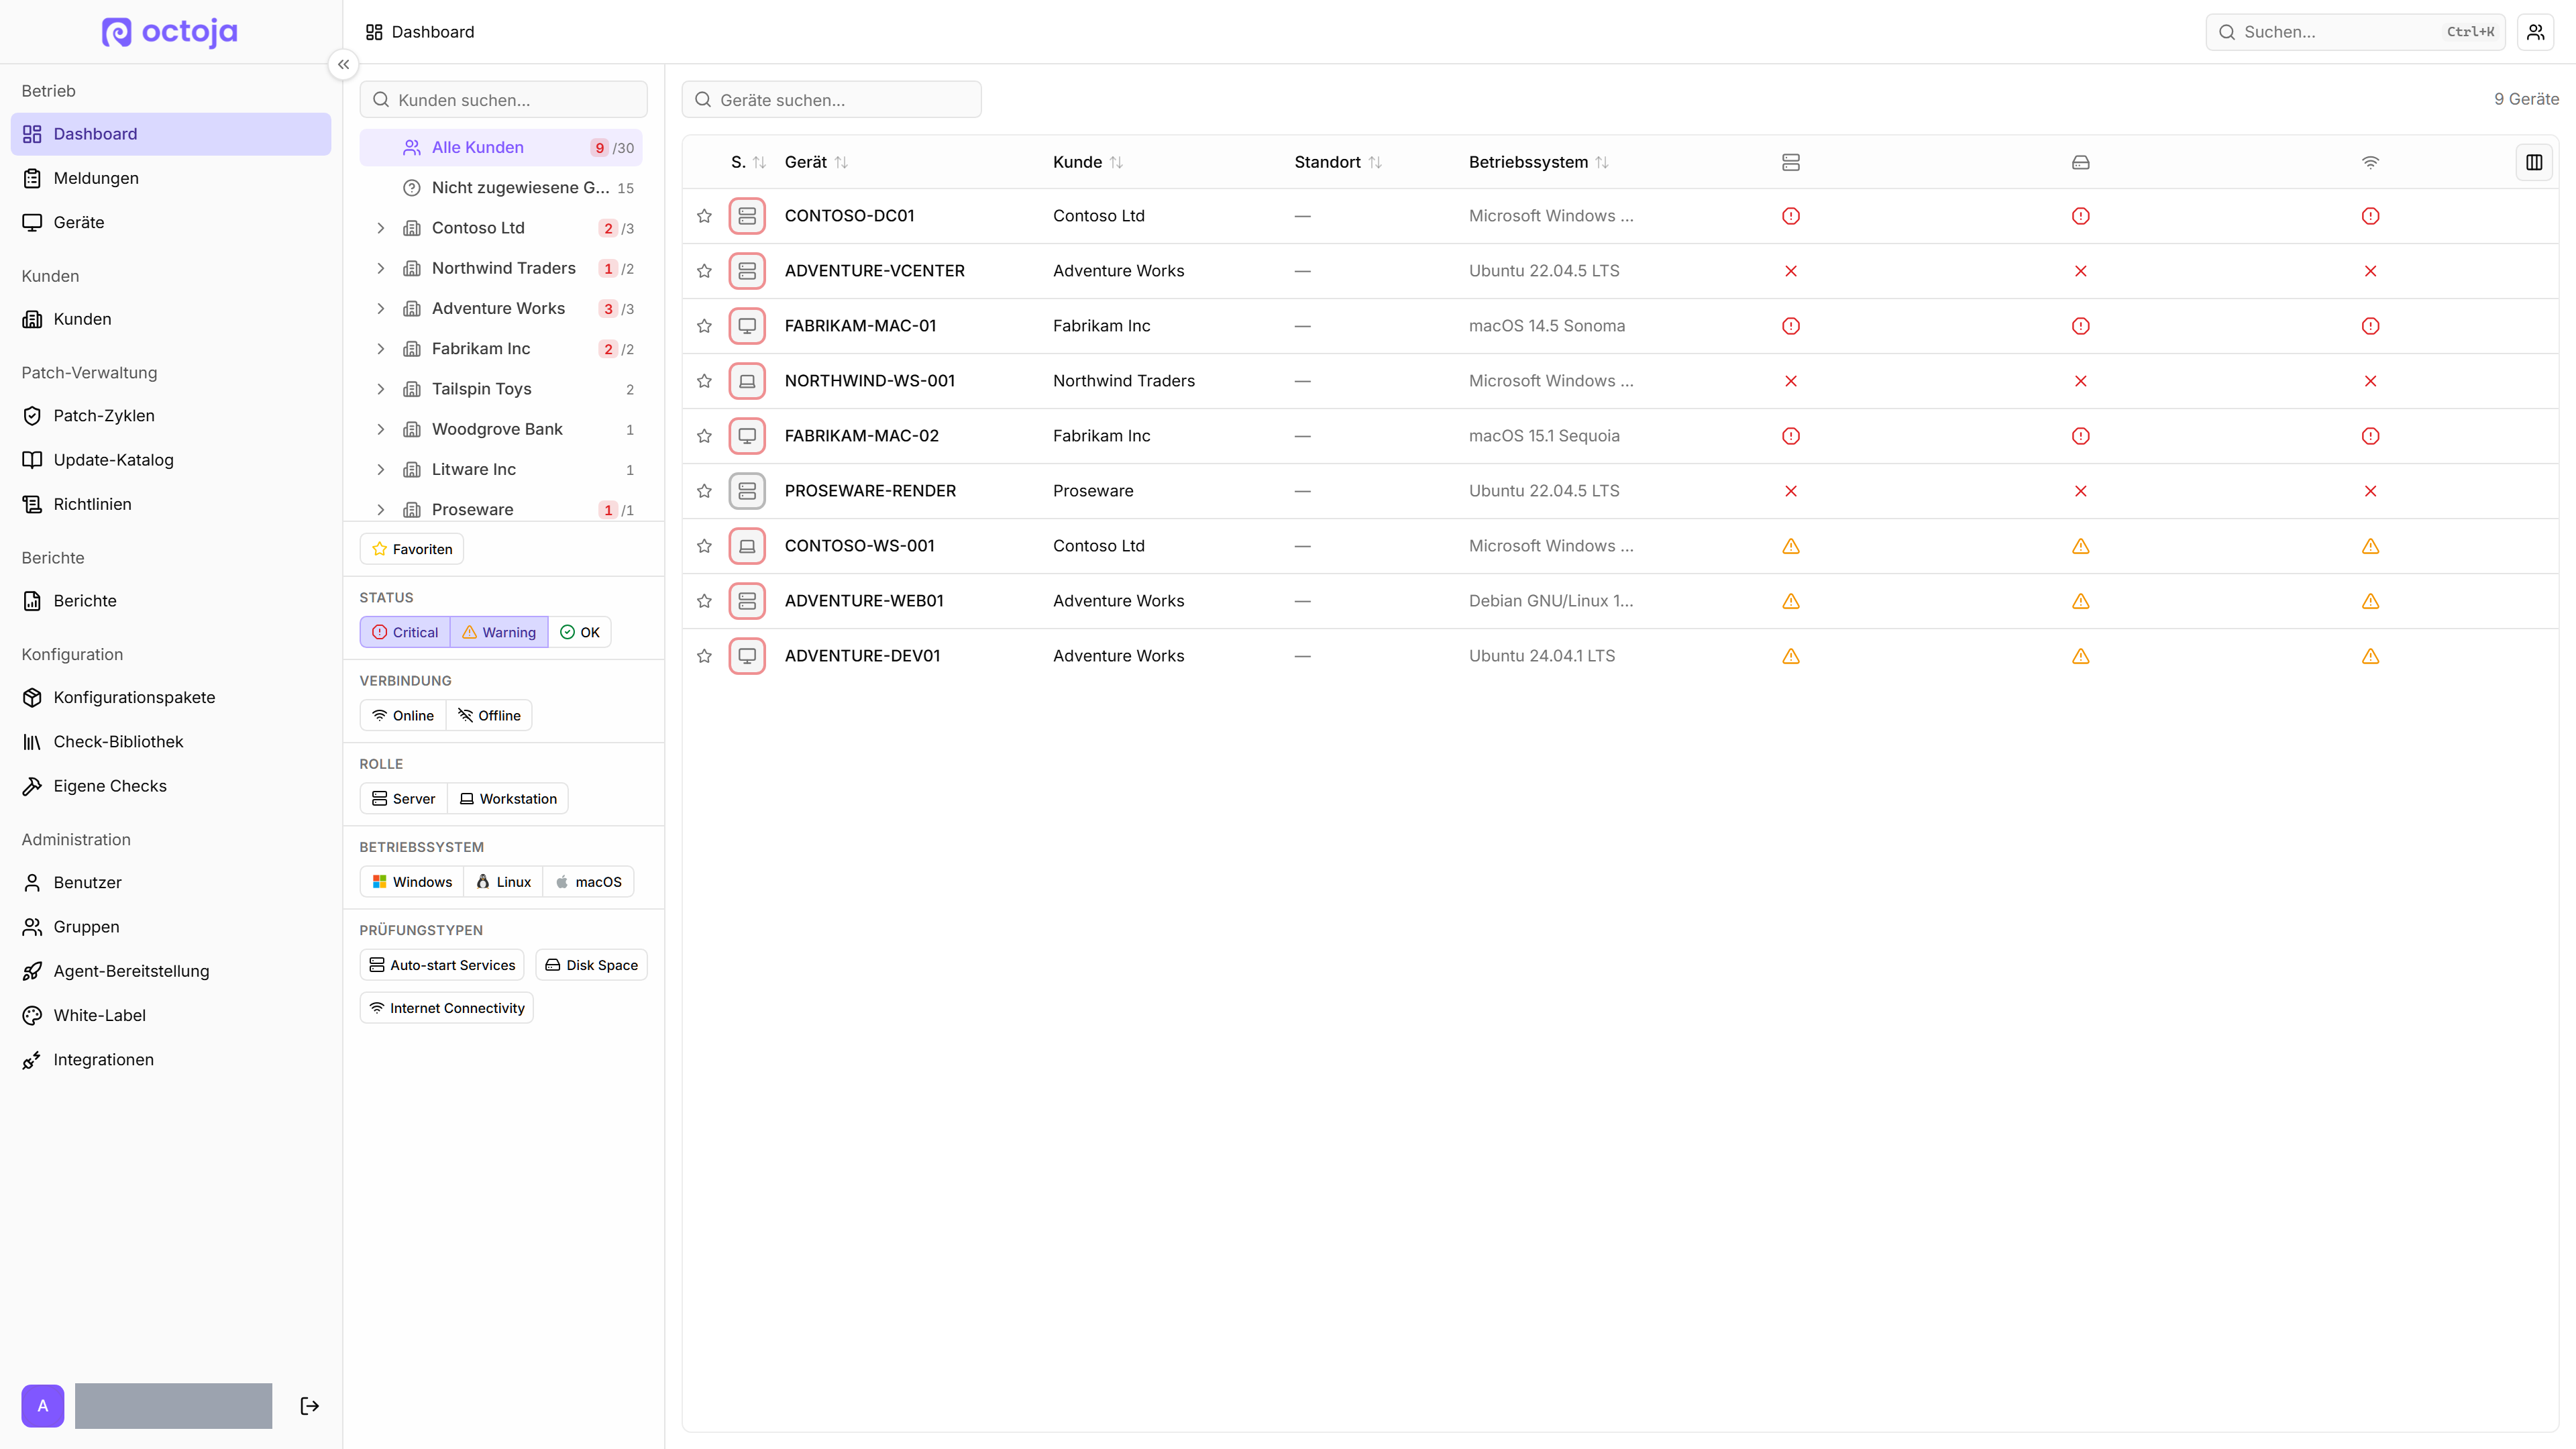Star the NORTHWIND-WS-001 device

pos(704,381)
